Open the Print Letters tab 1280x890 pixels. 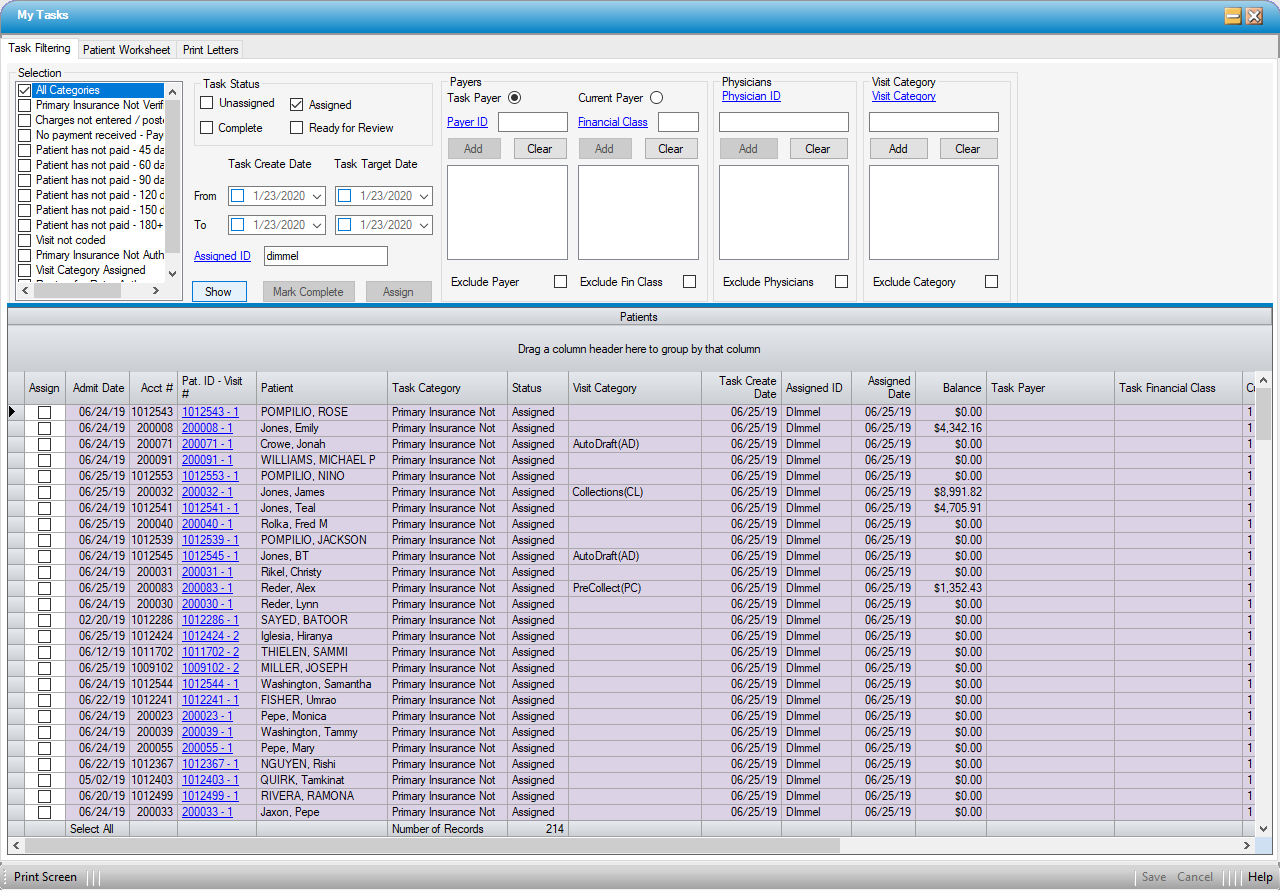(x=209, y=50)
